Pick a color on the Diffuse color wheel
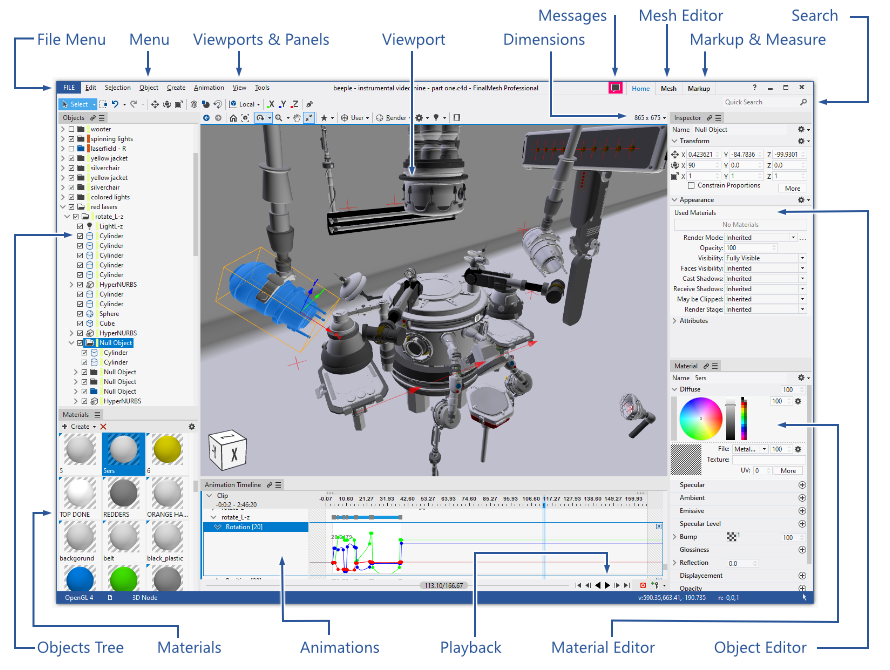Viewport: 890px width, 670px height. (700, 419)
